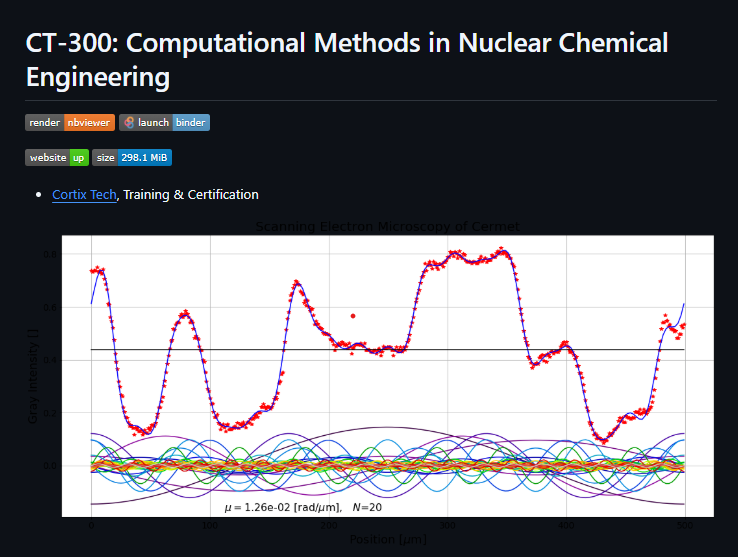Click the CT-300 page heading
This screenshot has height=557, width=738.
(347, 59)
